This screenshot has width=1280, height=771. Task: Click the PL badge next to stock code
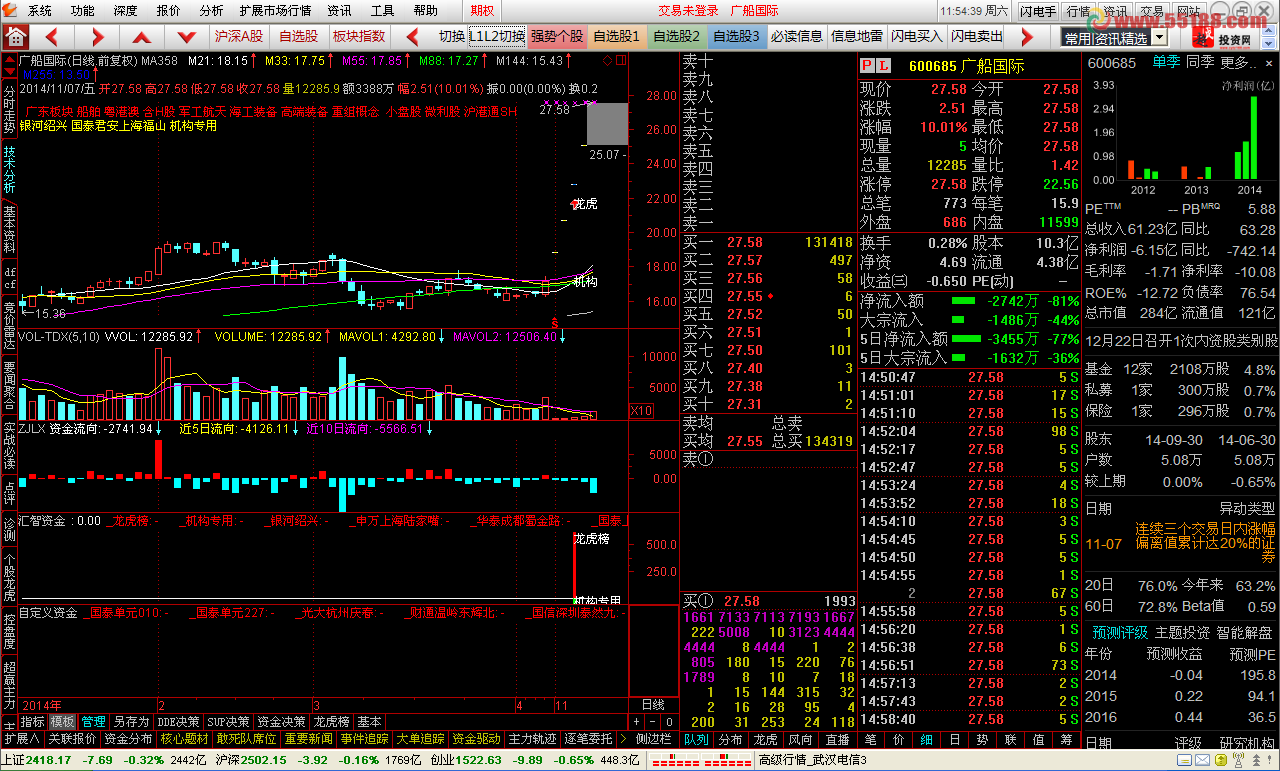(876, 65)
